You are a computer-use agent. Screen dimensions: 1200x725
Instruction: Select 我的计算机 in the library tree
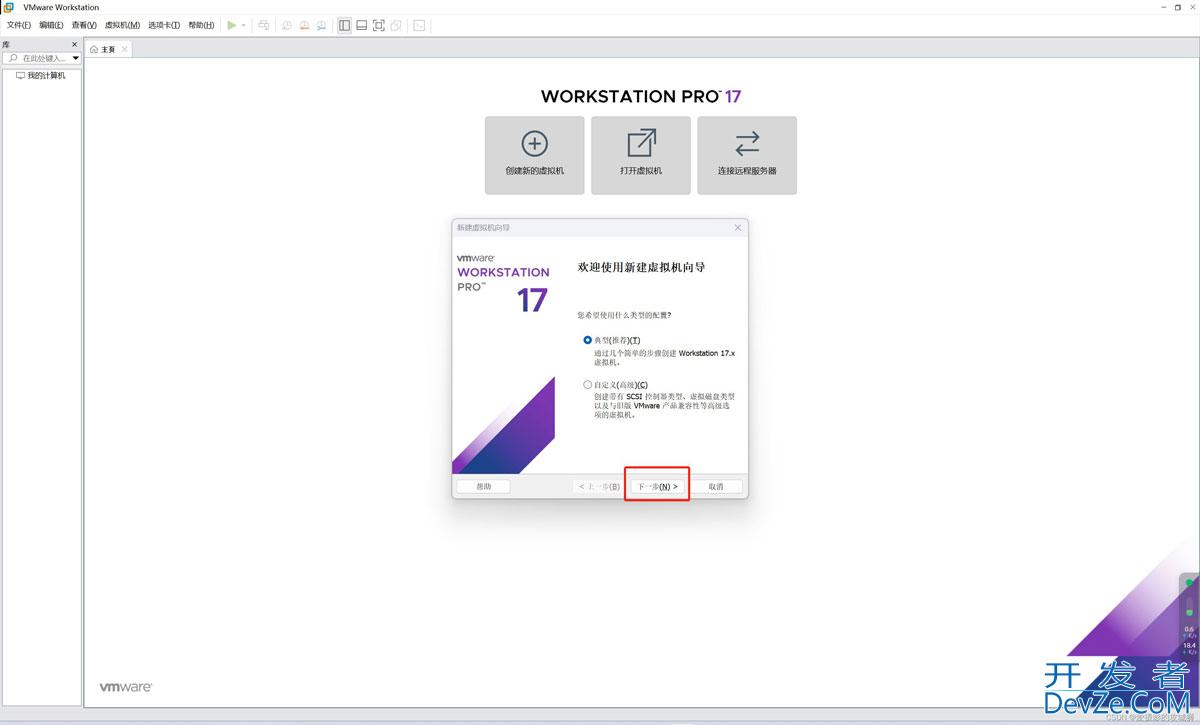pyautogui.click(x=40, y=75)
